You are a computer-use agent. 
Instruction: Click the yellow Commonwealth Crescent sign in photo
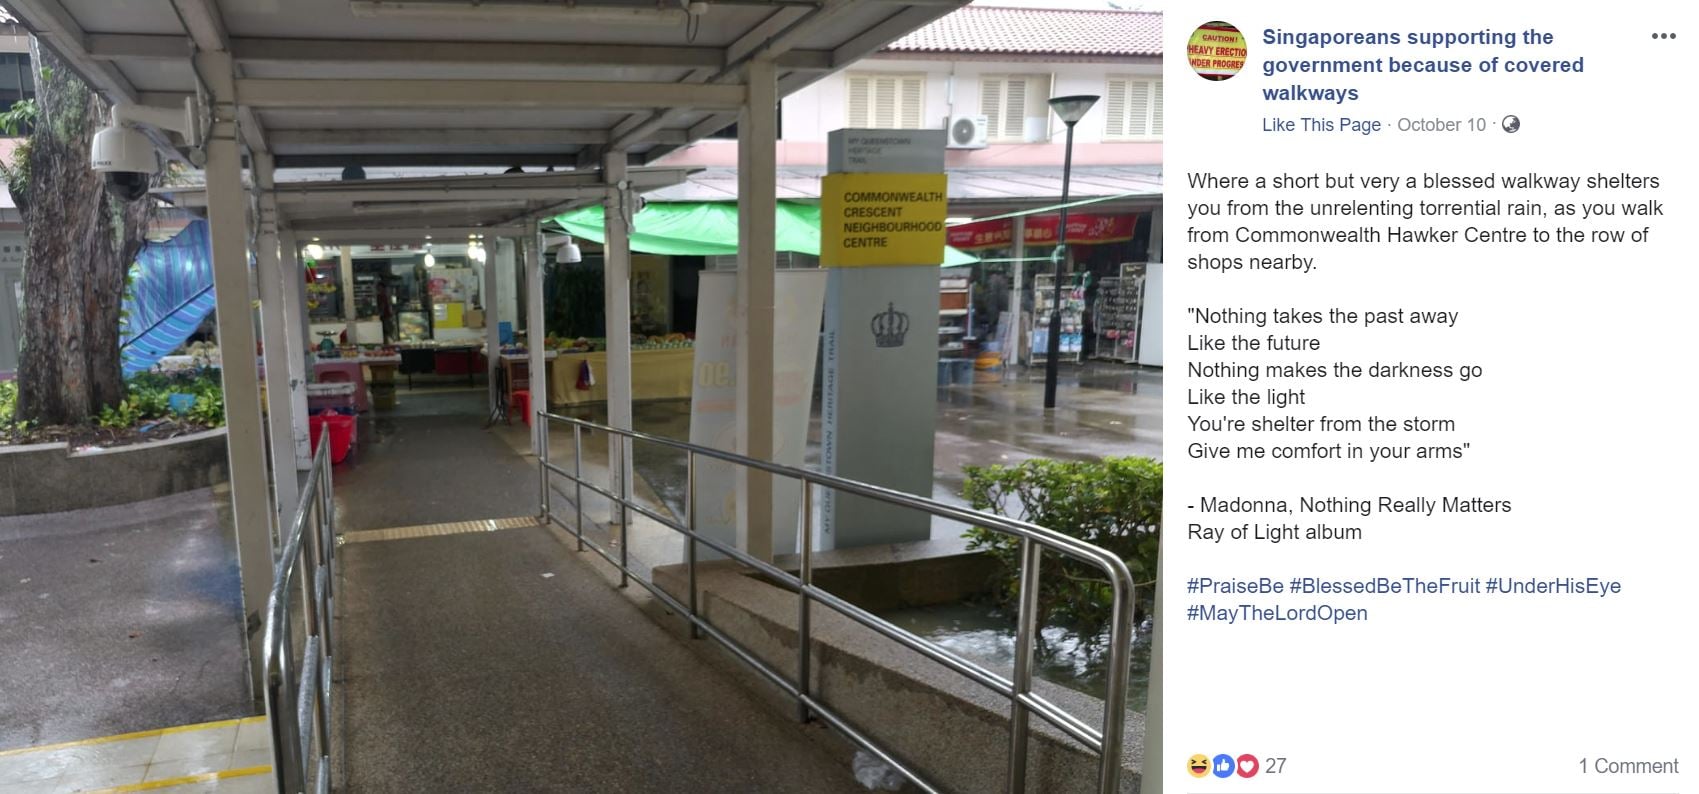click(x=883, y=220)
